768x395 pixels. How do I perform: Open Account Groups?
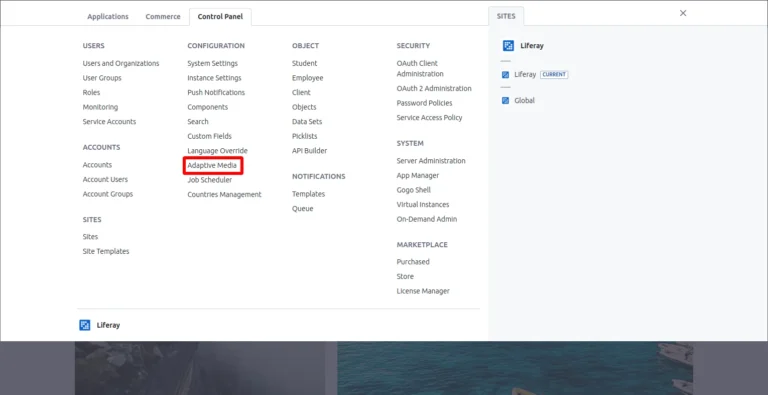click(x=108, y=194)
